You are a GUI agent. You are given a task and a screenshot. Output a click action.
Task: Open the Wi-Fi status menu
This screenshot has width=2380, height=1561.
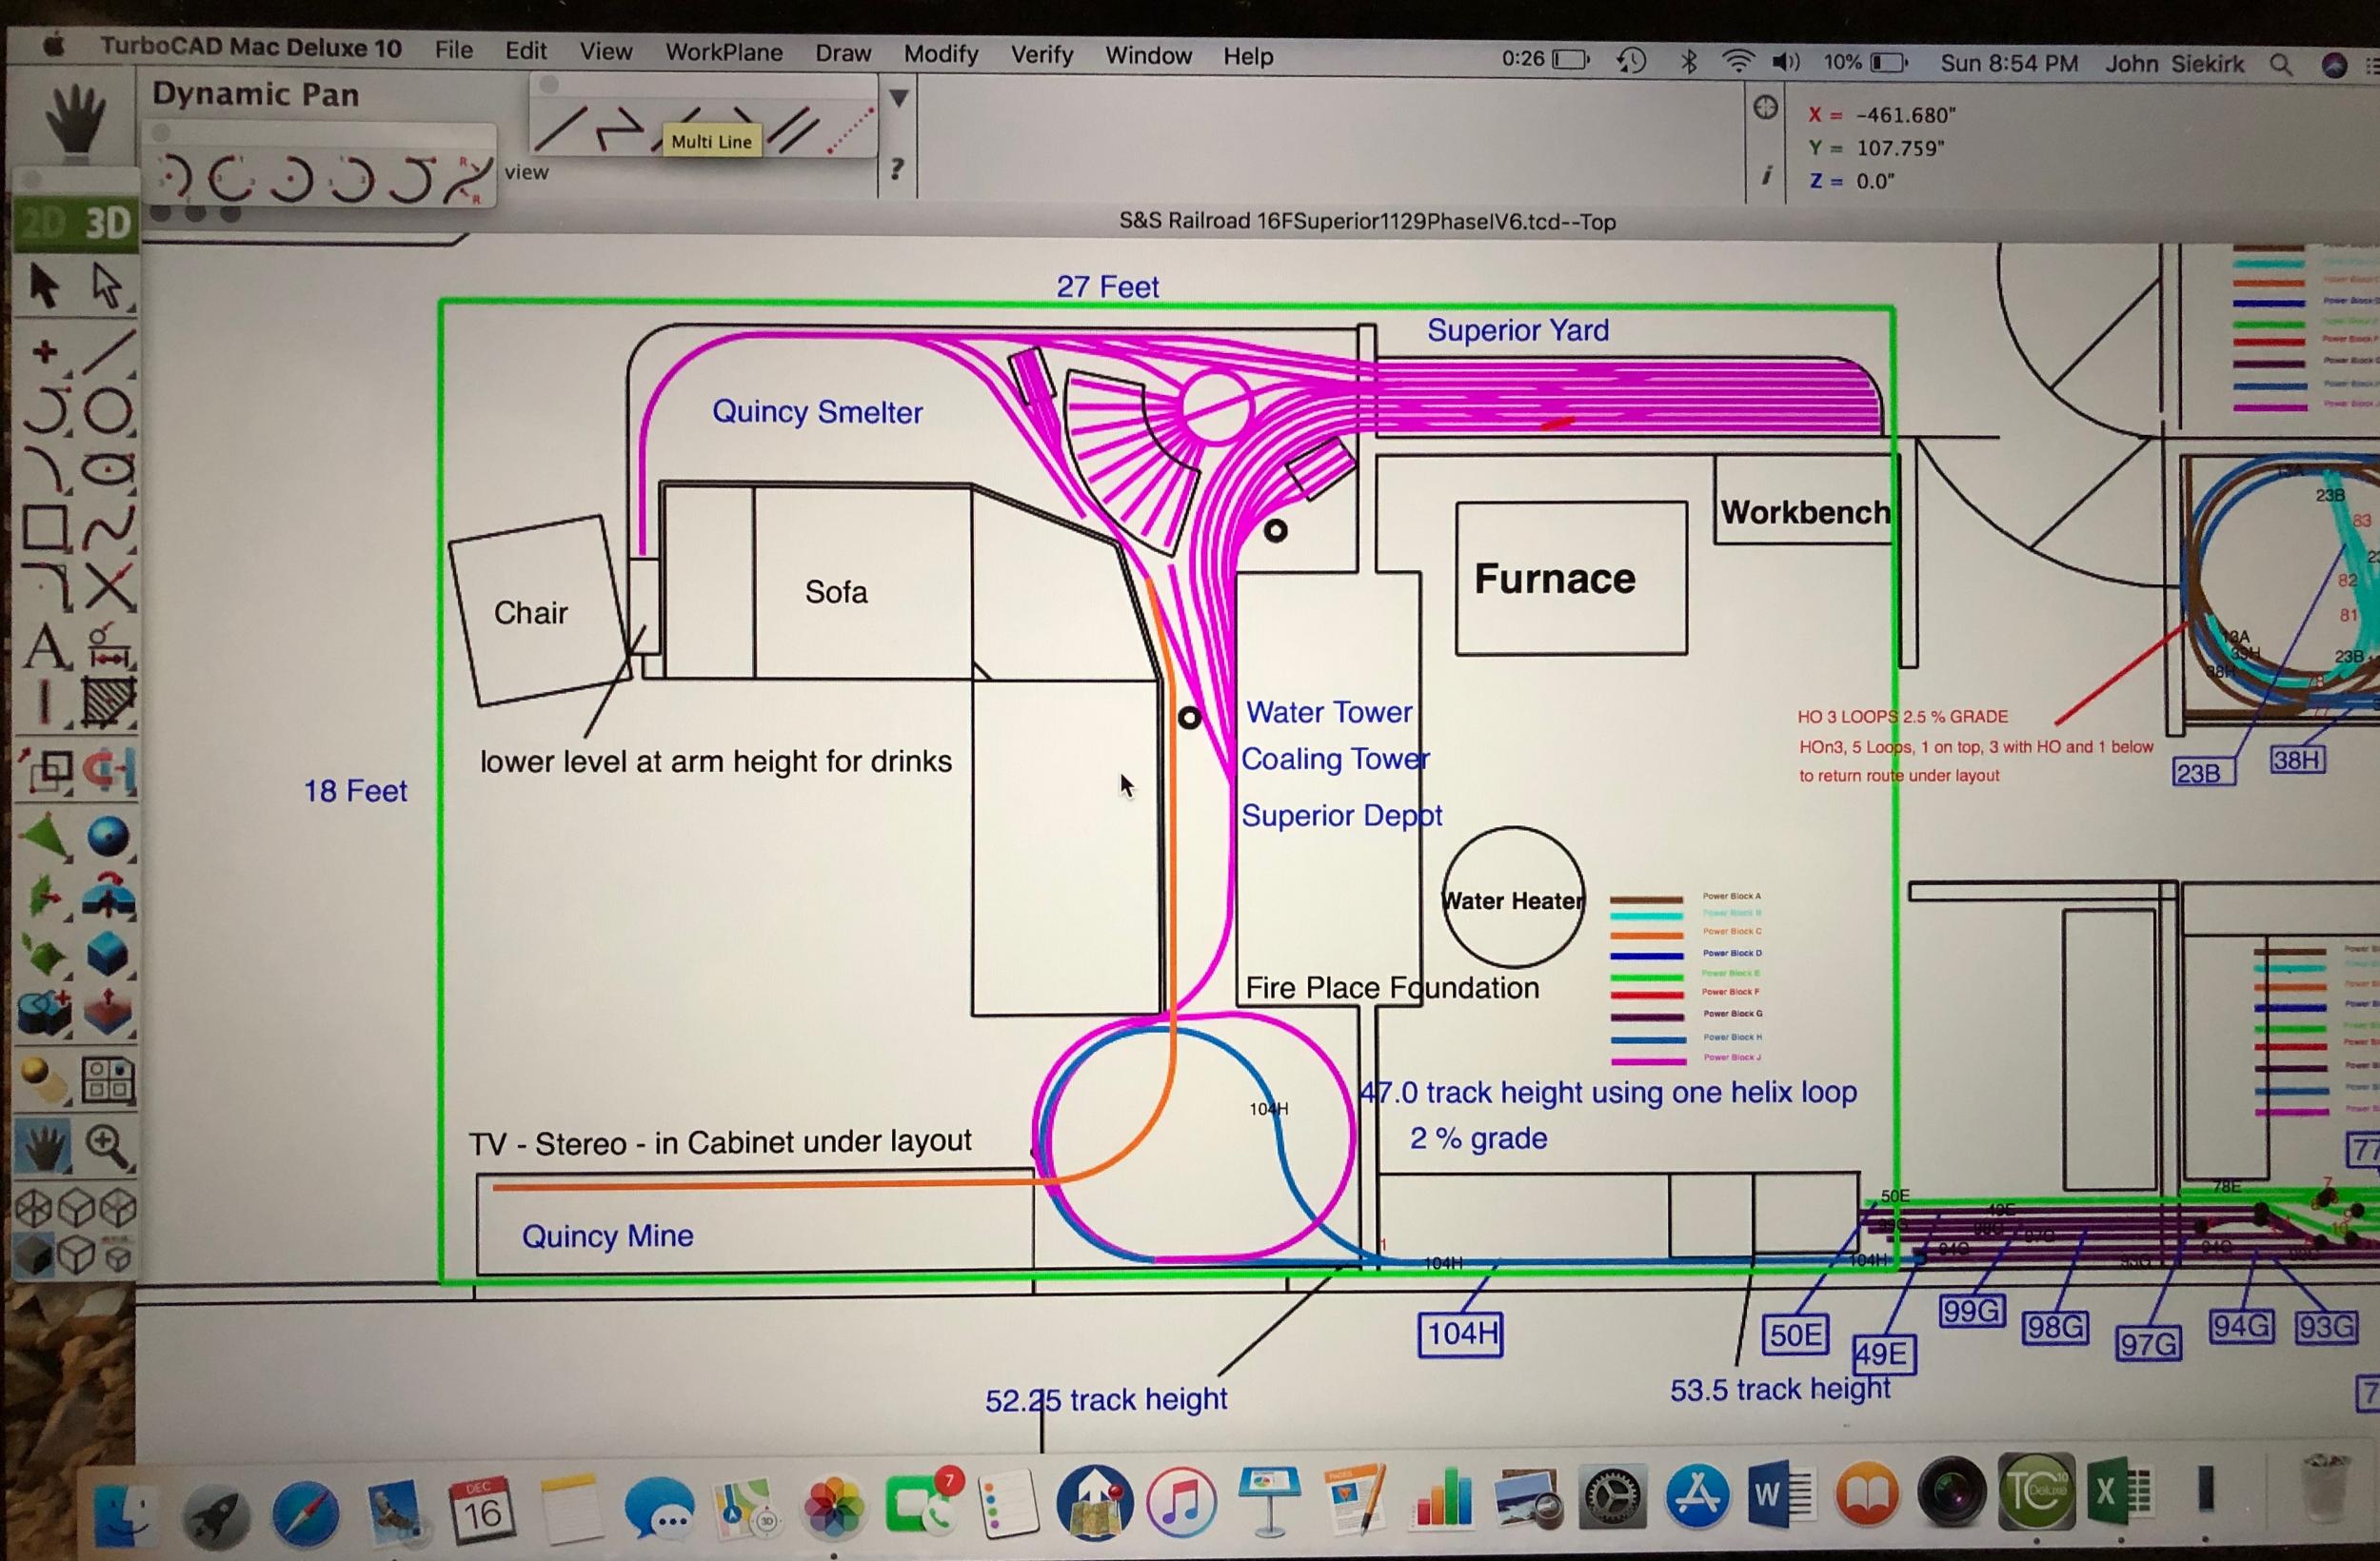tap(1738, 62)
